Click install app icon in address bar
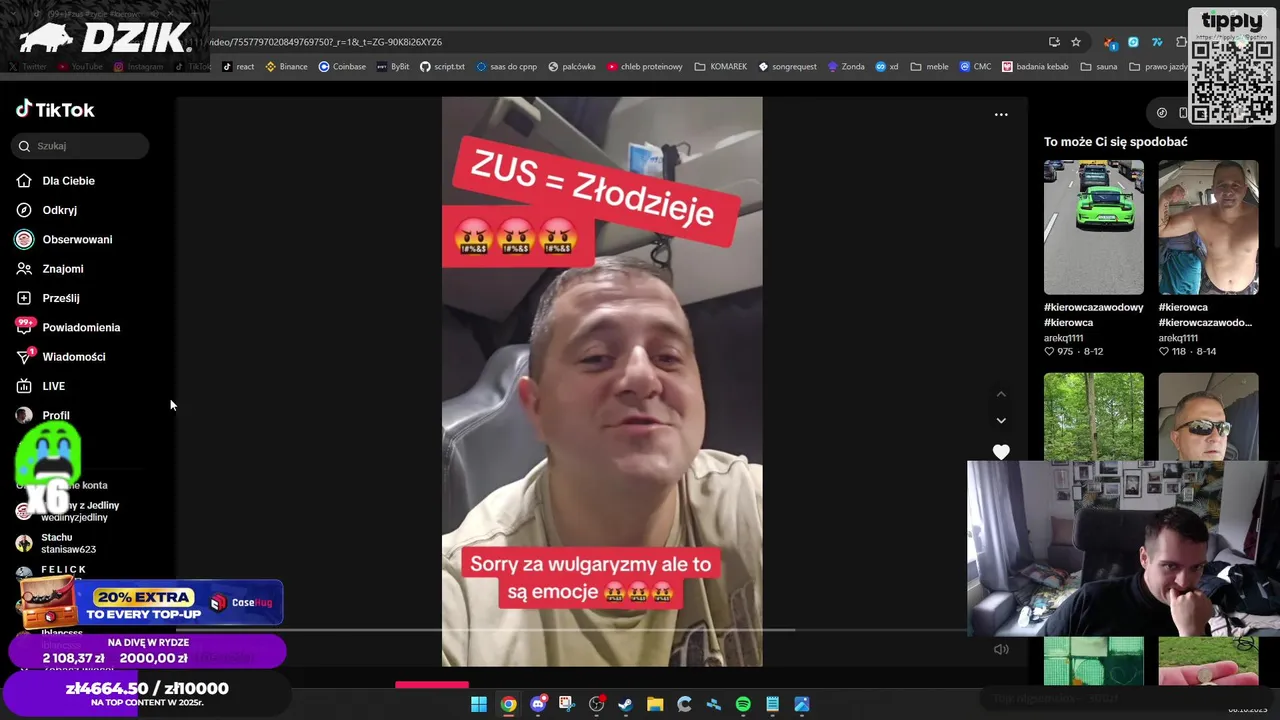The height and width of the screenshot is (720, 1280). (1054, 42)
